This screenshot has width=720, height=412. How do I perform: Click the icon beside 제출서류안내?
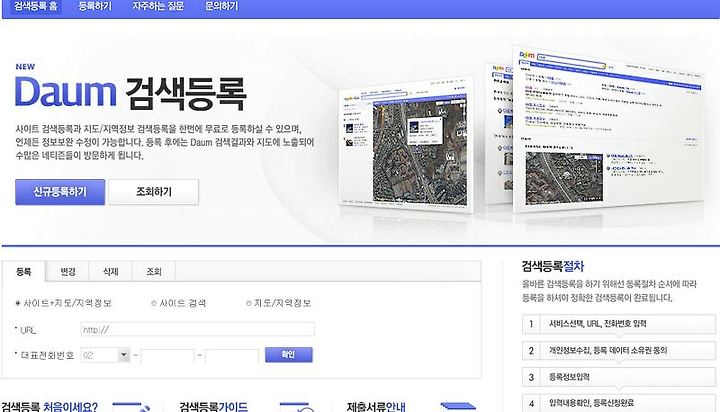click(458, 407)
